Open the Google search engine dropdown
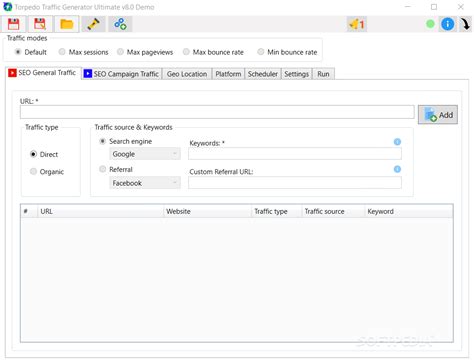The height and width of the screenshot is (362, 474). [x=145, y=154]
